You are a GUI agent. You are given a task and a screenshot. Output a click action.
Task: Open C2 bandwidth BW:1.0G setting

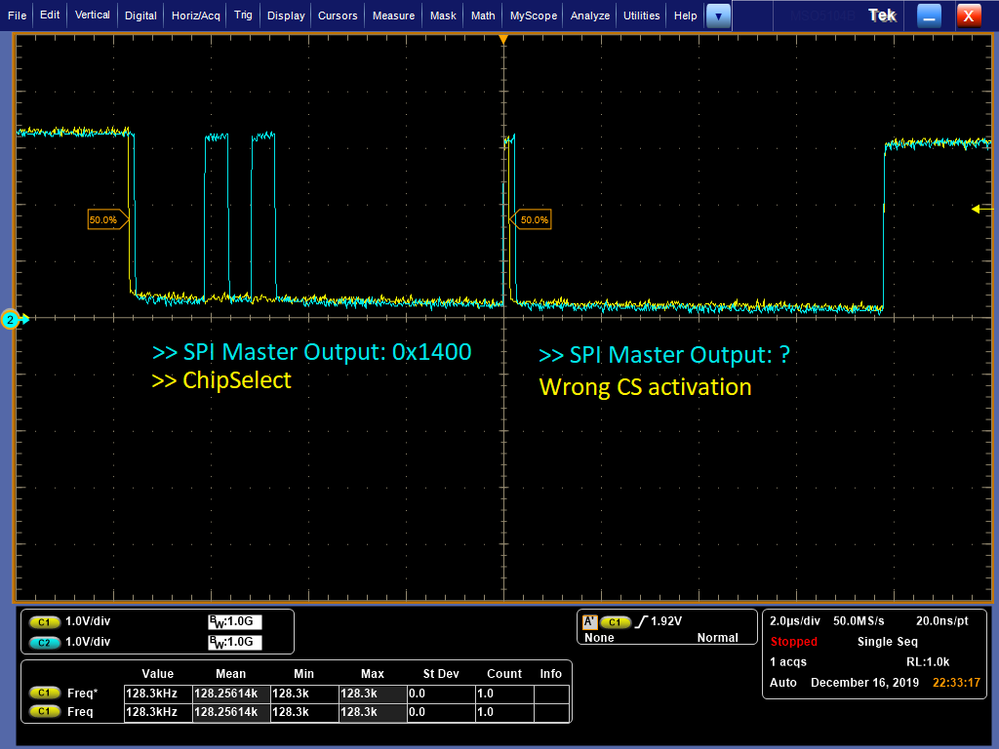[234, 642]
